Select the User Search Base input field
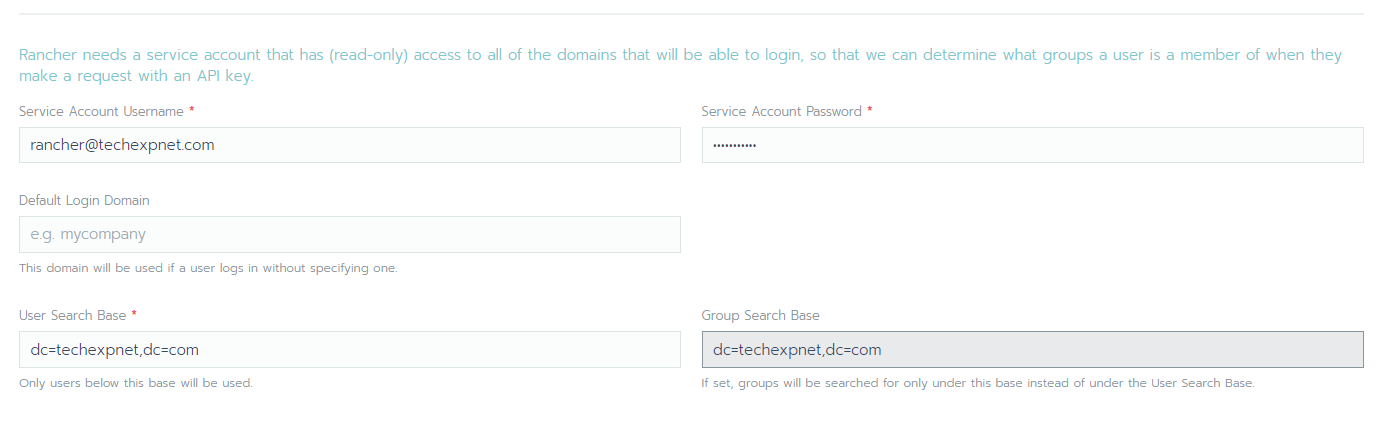The height and width of the screenshot is (427, 1381). pos(349,349)
